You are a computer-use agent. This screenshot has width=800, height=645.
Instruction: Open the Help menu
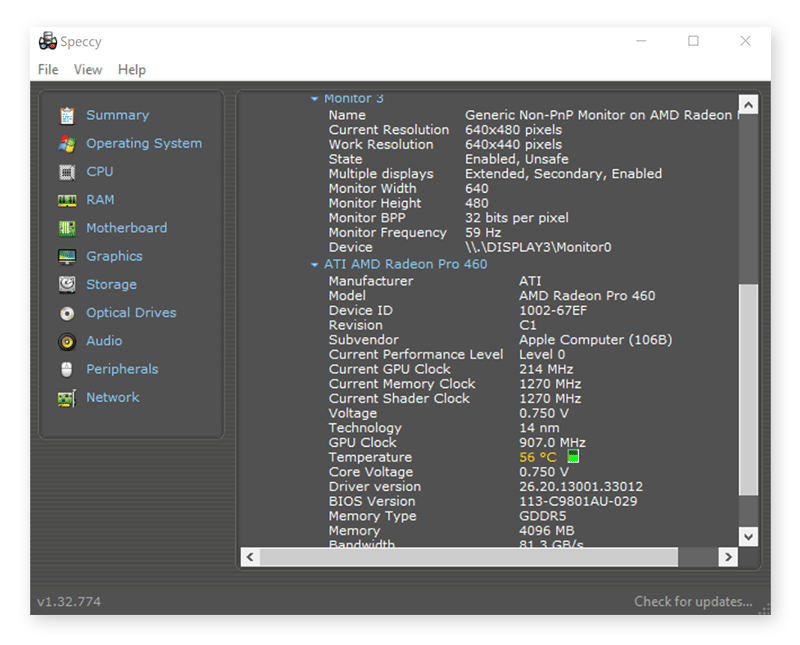click(x=132, y=69)
